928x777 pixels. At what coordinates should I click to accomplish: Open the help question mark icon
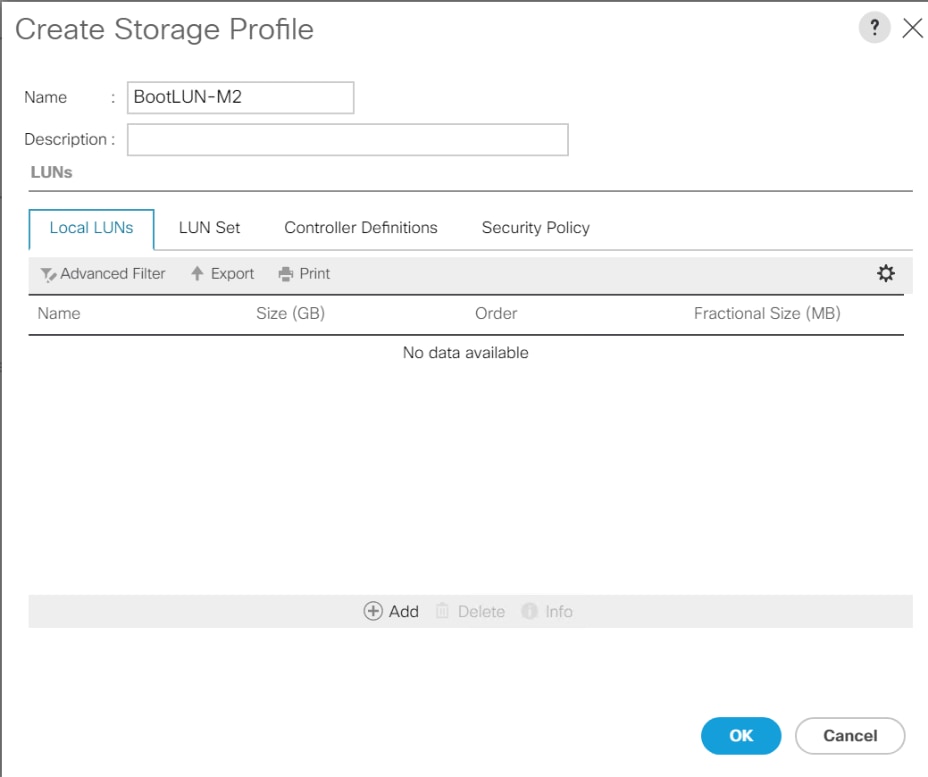[874, 27]
